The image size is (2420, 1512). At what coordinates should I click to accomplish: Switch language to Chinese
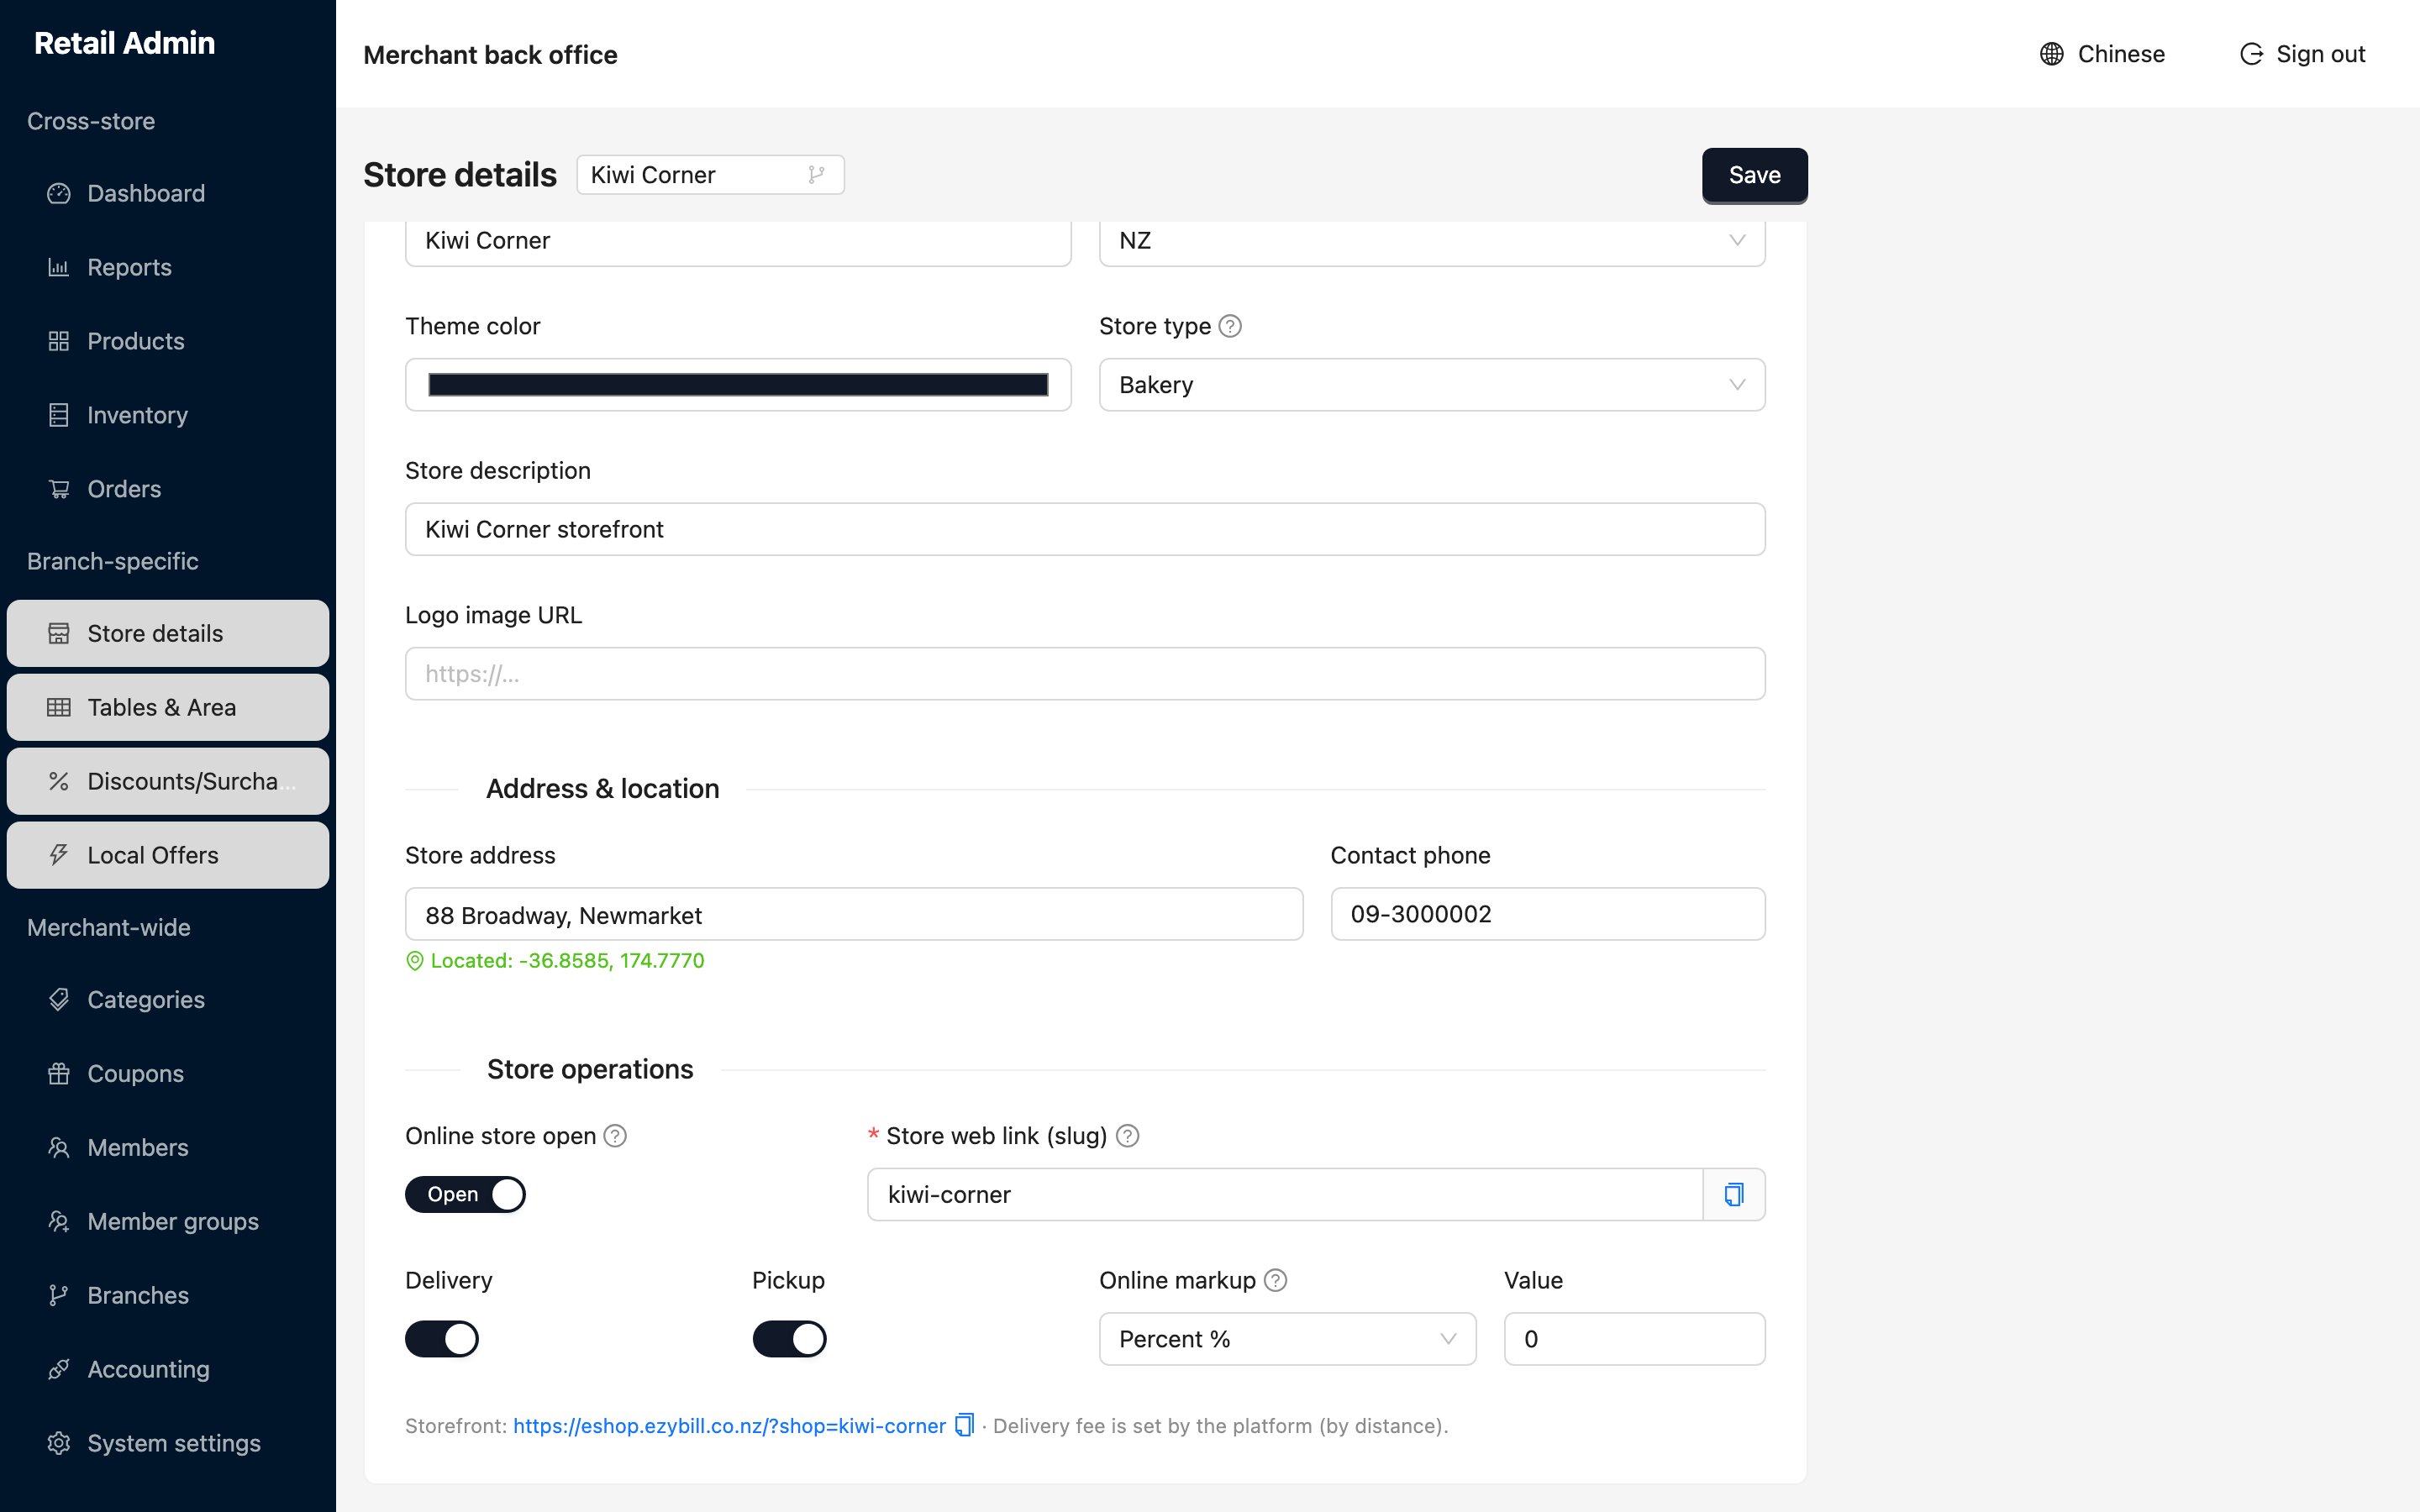tap(2102, 54)
